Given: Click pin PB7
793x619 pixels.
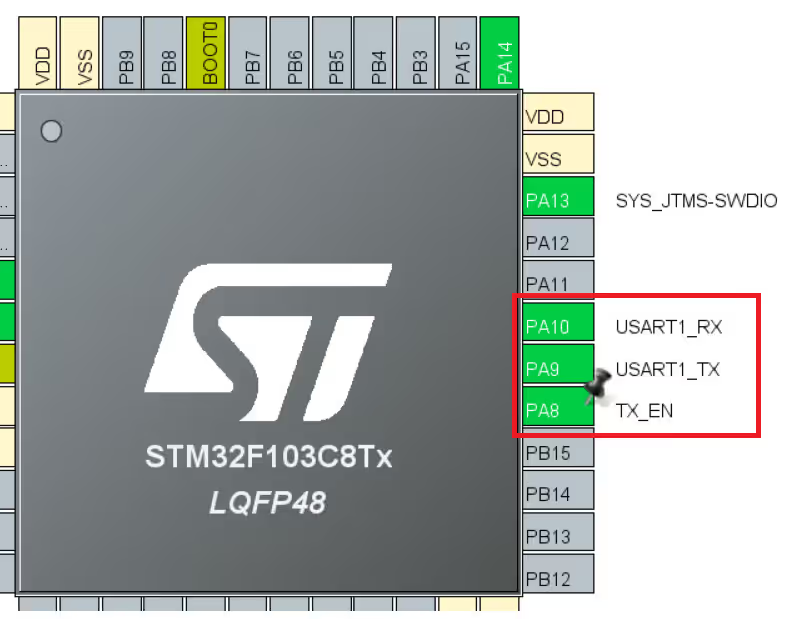Looking at the screenshot, I should pos(248,53).
